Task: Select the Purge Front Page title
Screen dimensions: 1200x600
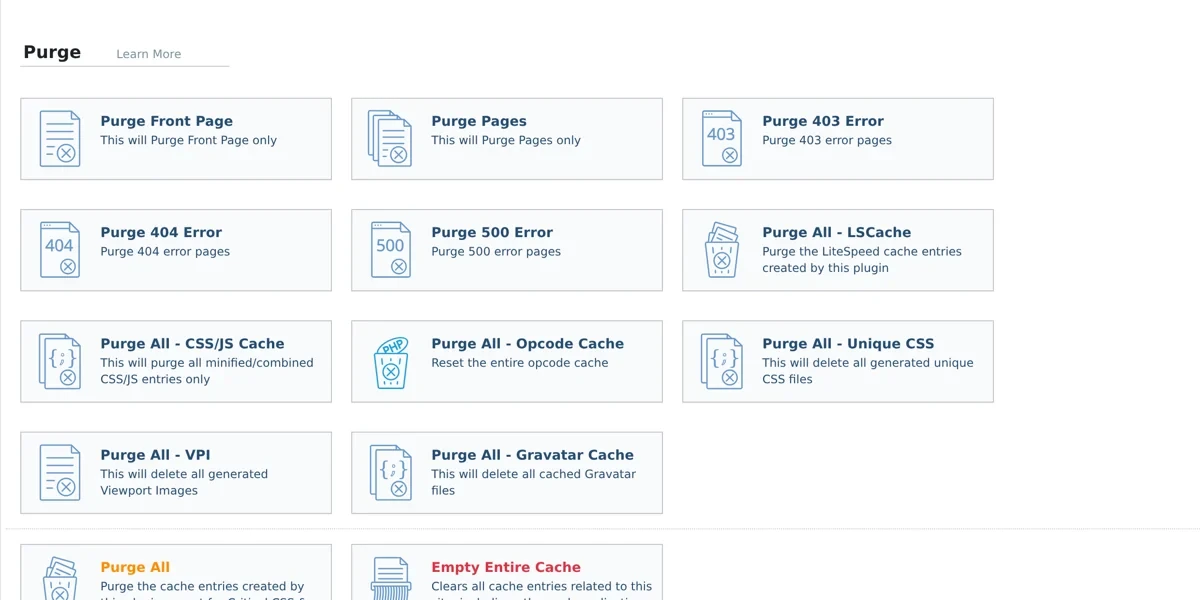Action: pos(166,121)
